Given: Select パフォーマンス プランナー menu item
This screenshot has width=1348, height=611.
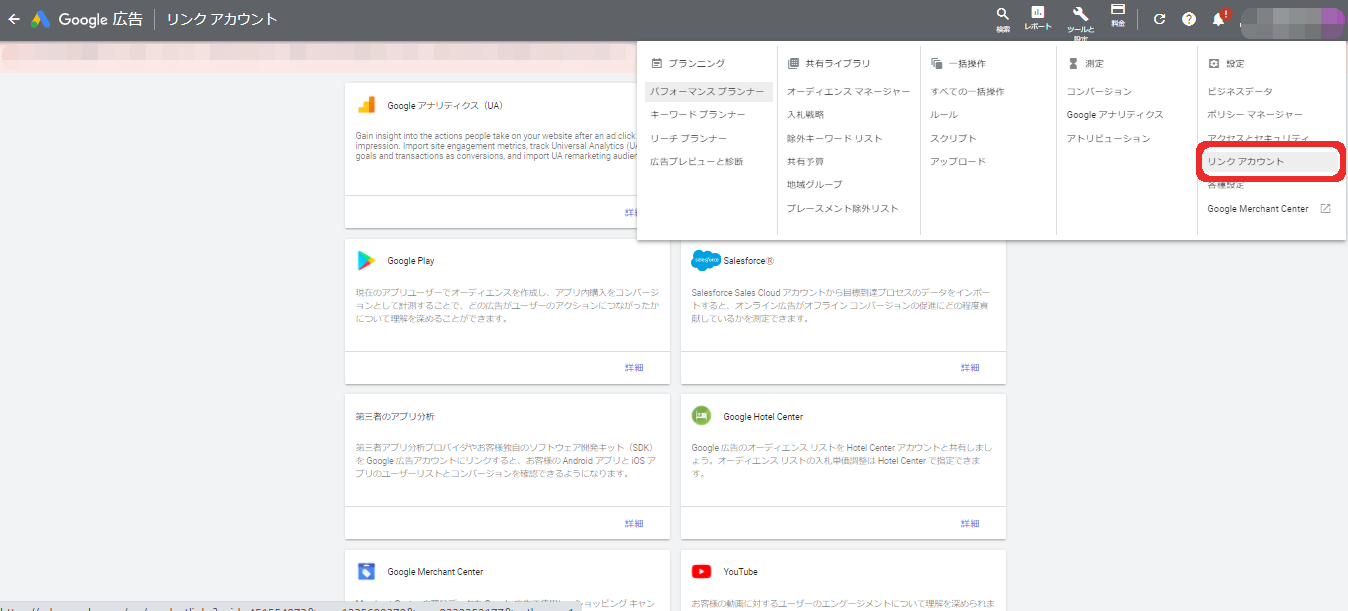Looking at the screenshot, I should point(709,91).
